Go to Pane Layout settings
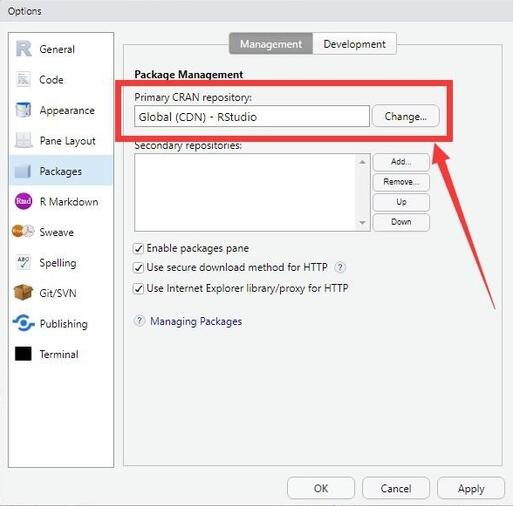Viewport: 513px width, 506px height. coord(68,141)
